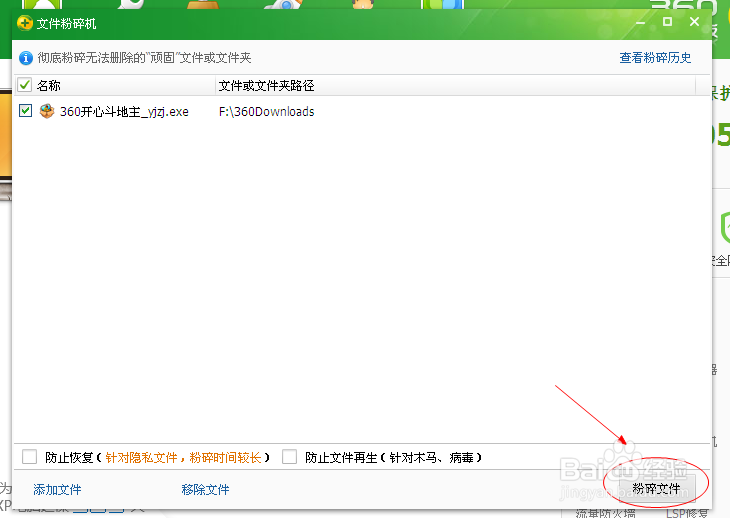
Task: Click the green shield icon in the background 360 window
Action: coord(724,228)
